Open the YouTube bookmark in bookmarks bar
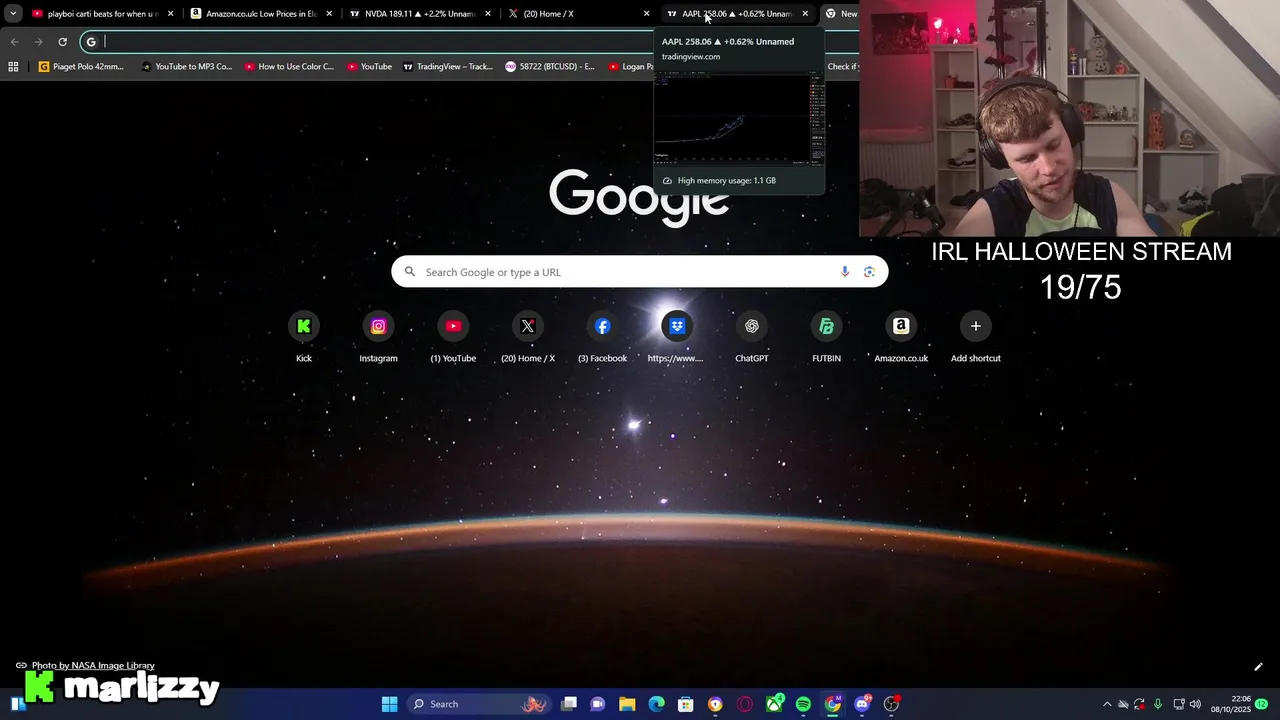 [x=369, y=67]
